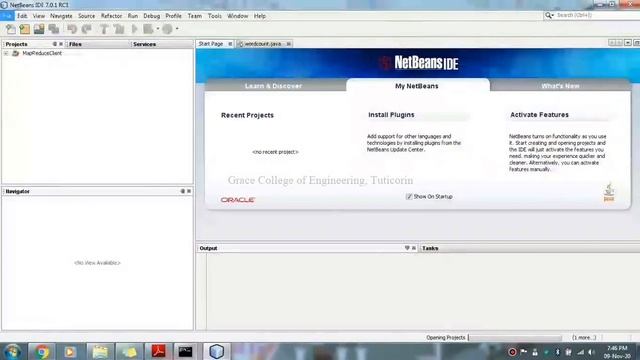Open the View menu

click(39, 16)
